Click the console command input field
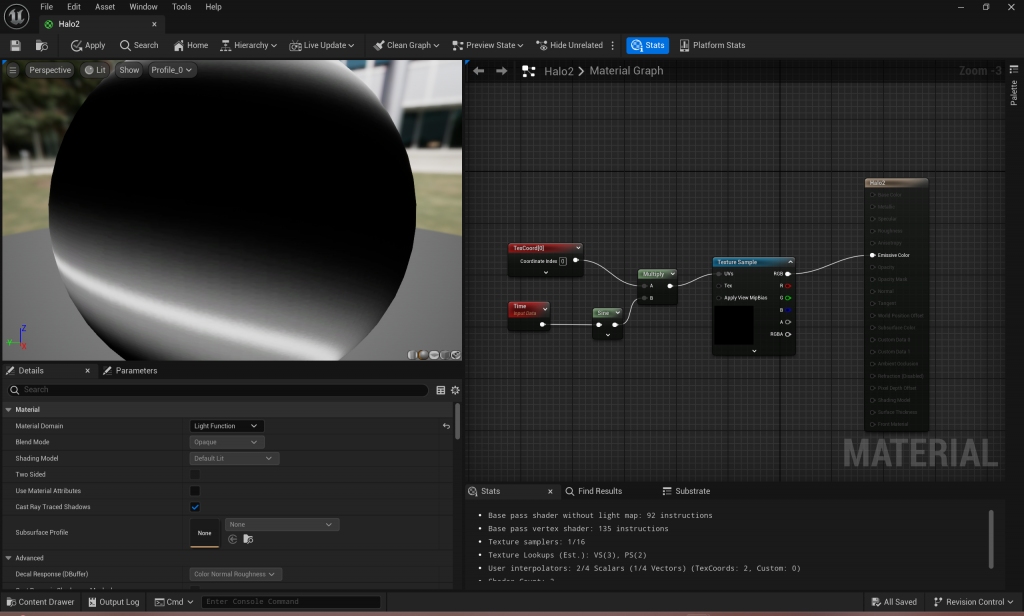The image size is (1024, 616). [x=290, y=602]
